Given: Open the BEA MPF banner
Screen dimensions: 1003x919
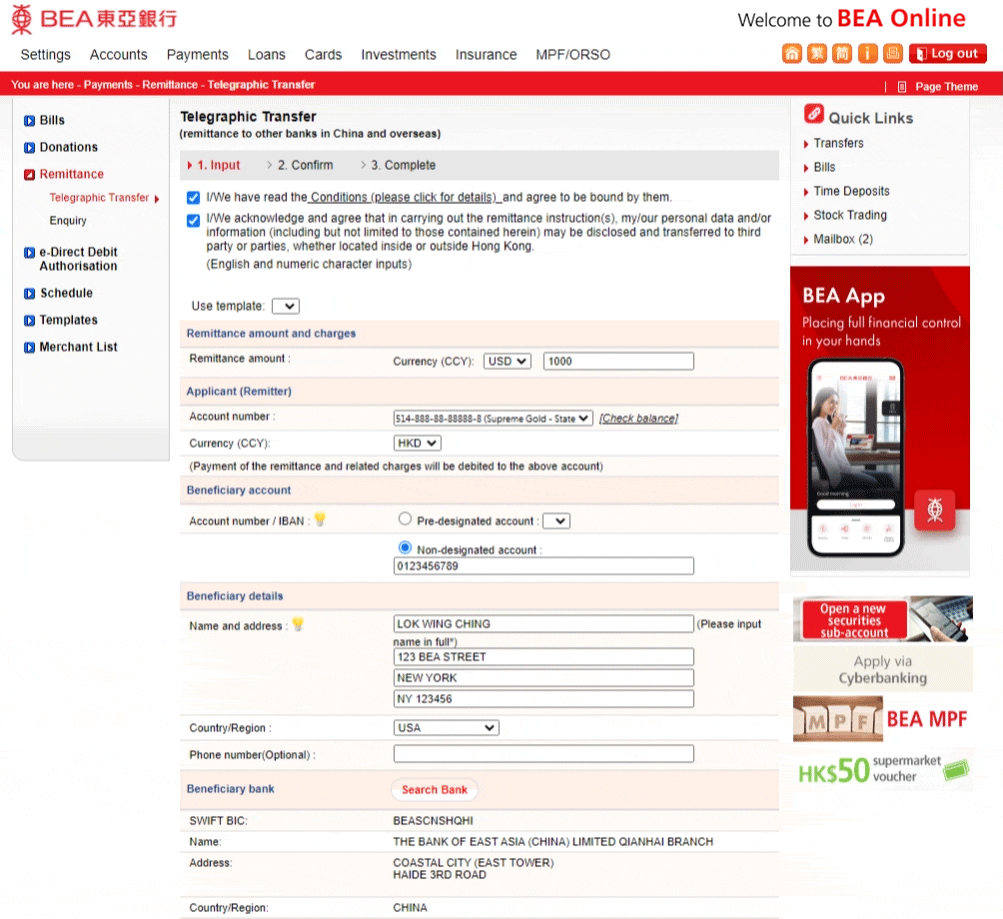Looking at the screenshot, I should (883, 719).
